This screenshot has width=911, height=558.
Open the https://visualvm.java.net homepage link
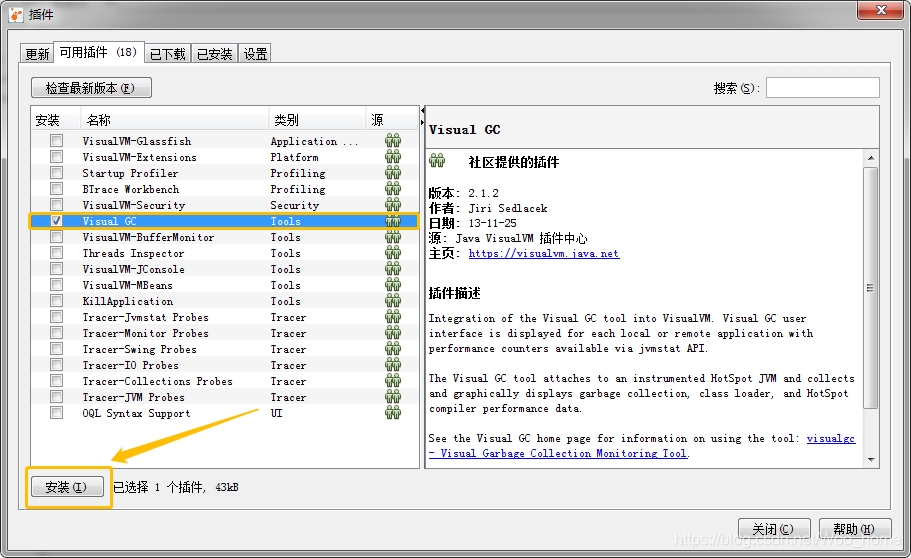pyautogui.click(x=544, y=253)
